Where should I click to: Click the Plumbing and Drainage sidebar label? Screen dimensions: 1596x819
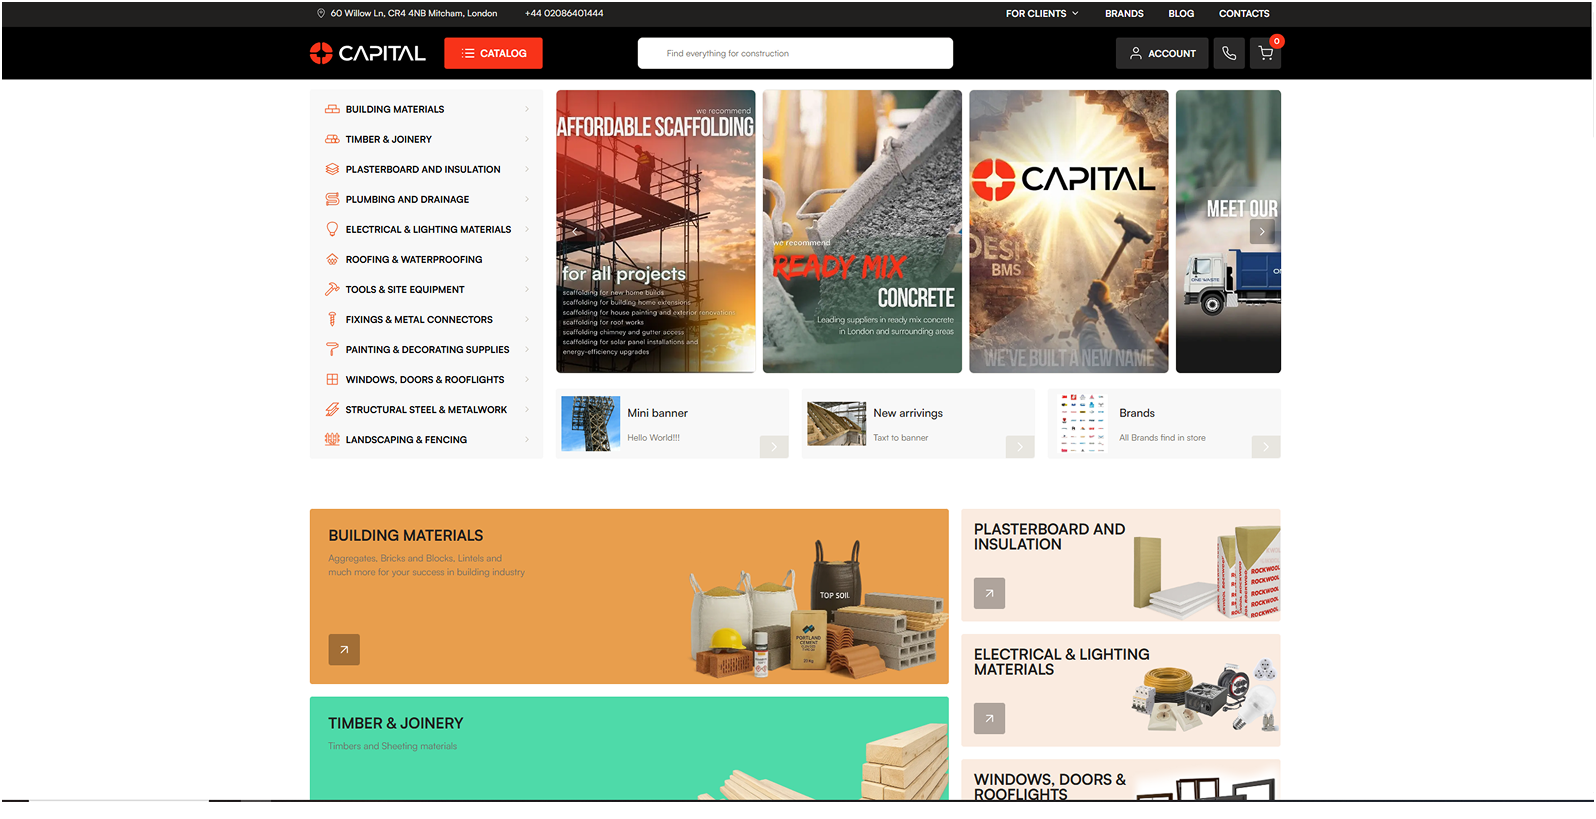coord(407,199)
